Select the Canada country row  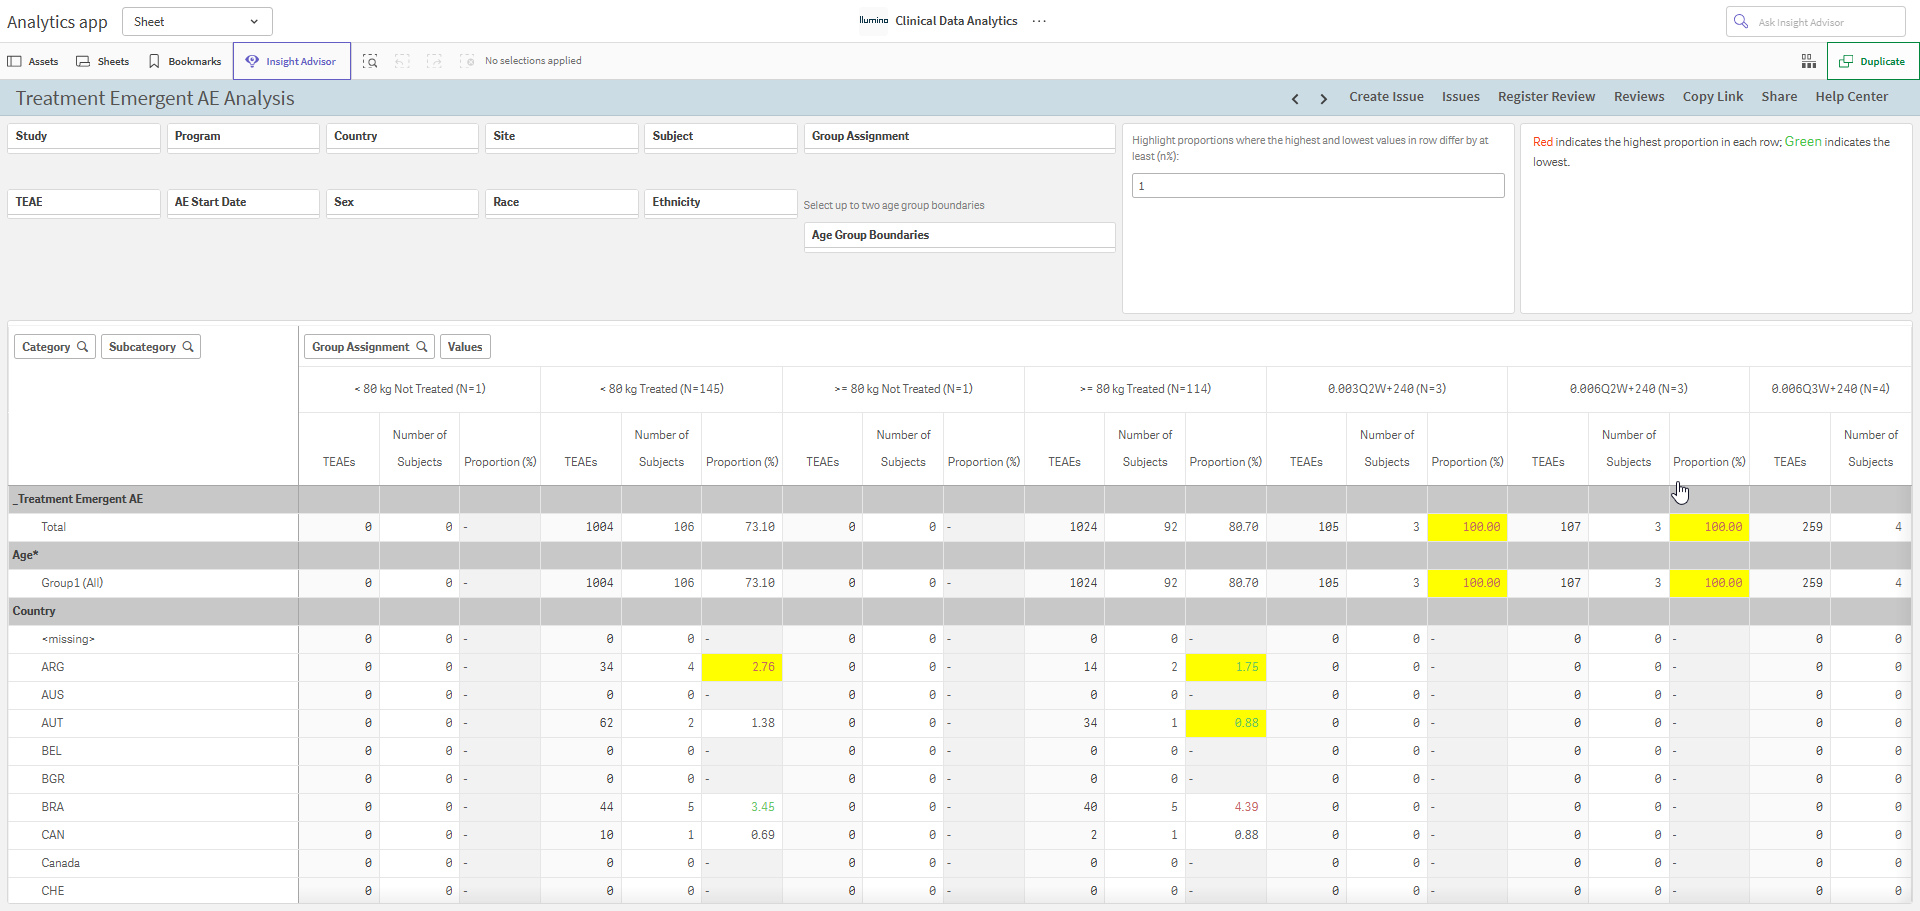point(153,863)
